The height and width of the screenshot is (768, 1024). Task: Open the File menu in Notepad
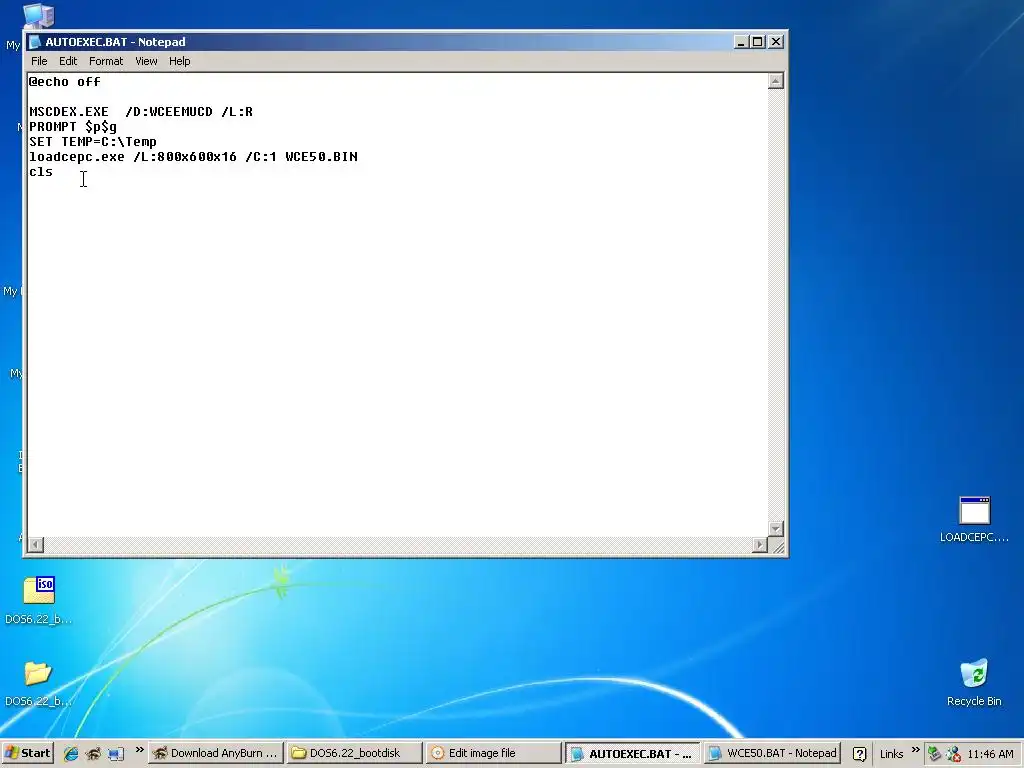tap(39, 61)
